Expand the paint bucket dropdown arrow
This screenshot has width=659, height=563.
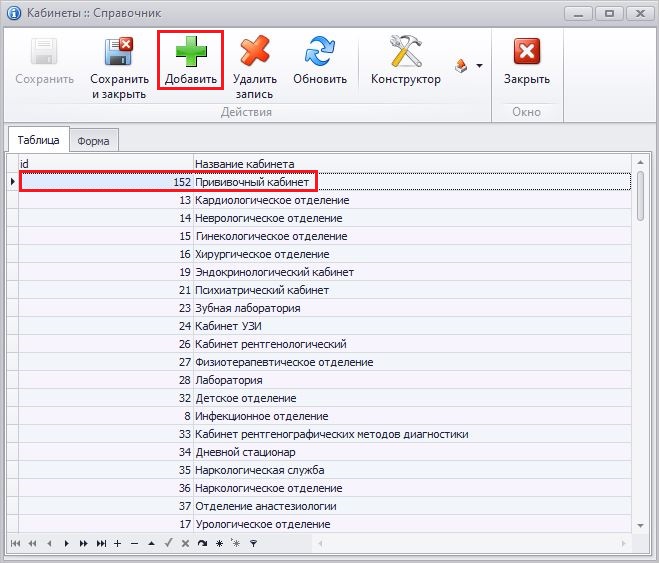[x=479, y=66]
